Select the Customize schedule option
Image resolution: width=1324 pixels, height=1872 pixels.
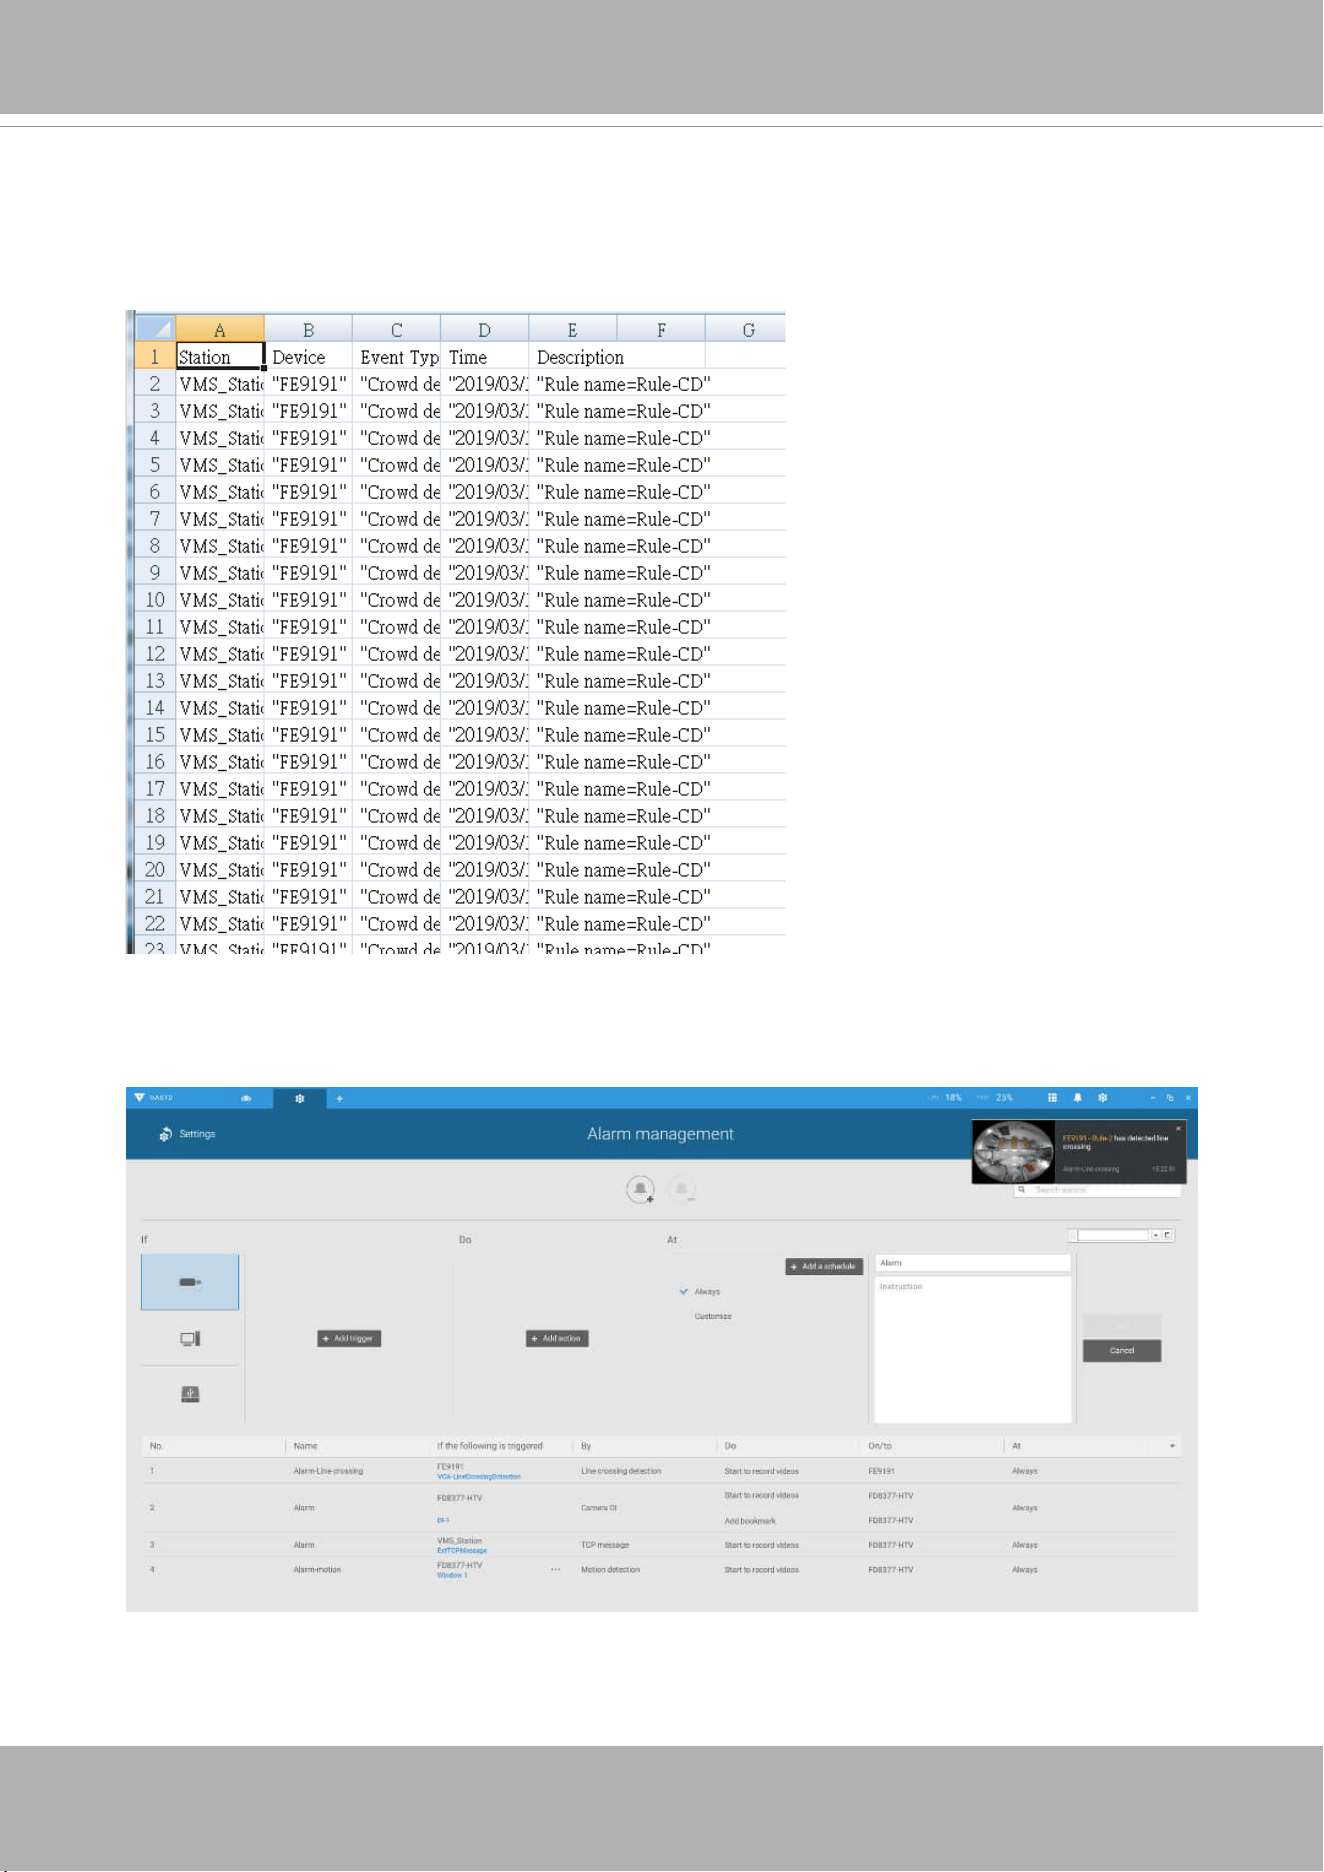coord(713,1316)
